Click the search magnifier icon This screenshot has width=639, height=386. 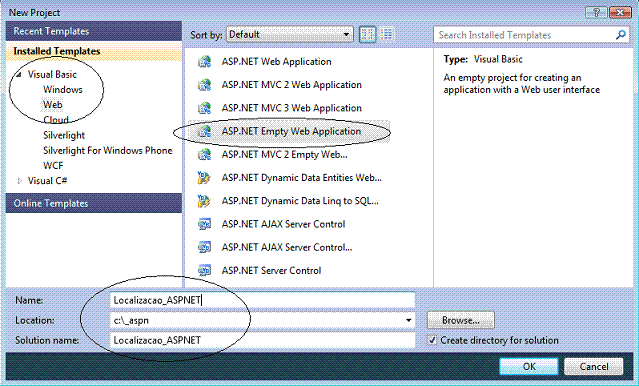621,35
